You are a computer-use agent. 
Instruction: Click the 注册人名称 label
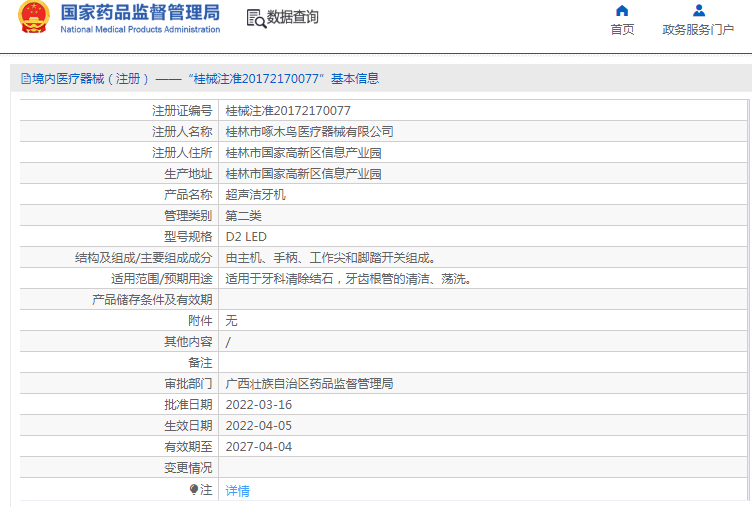(182, 131)
